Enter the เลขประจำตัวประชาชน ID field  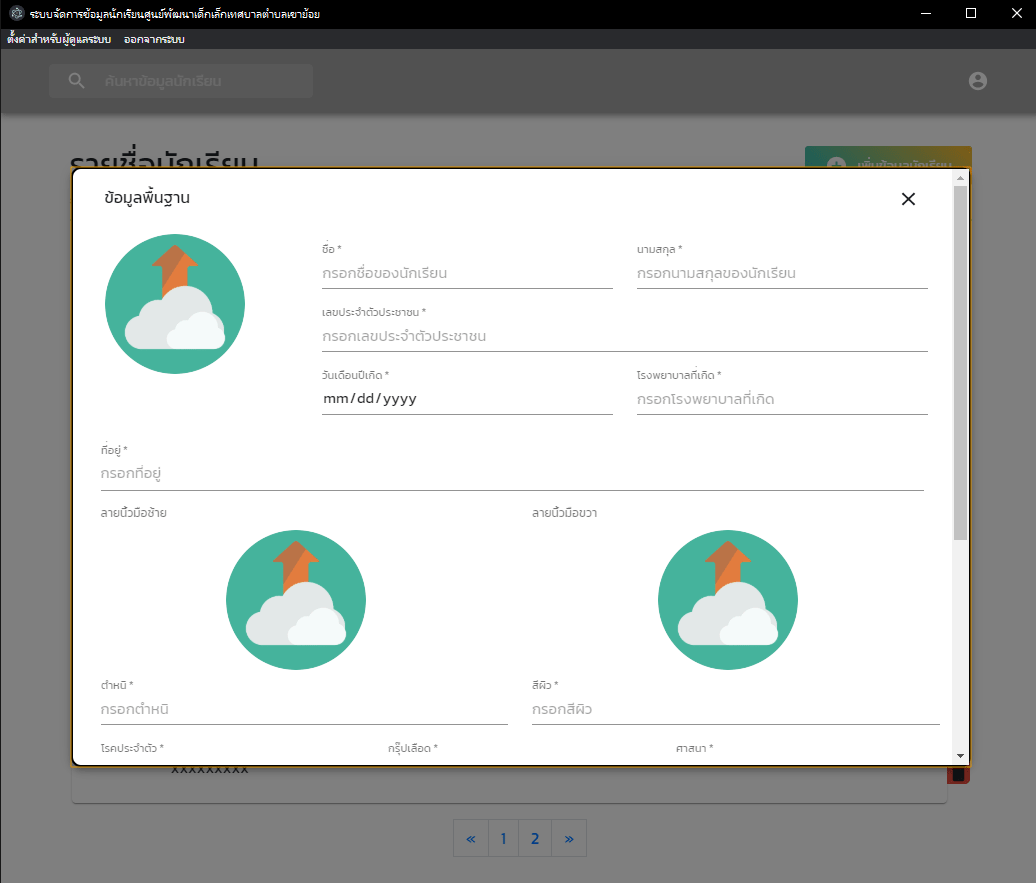point(624,336)
